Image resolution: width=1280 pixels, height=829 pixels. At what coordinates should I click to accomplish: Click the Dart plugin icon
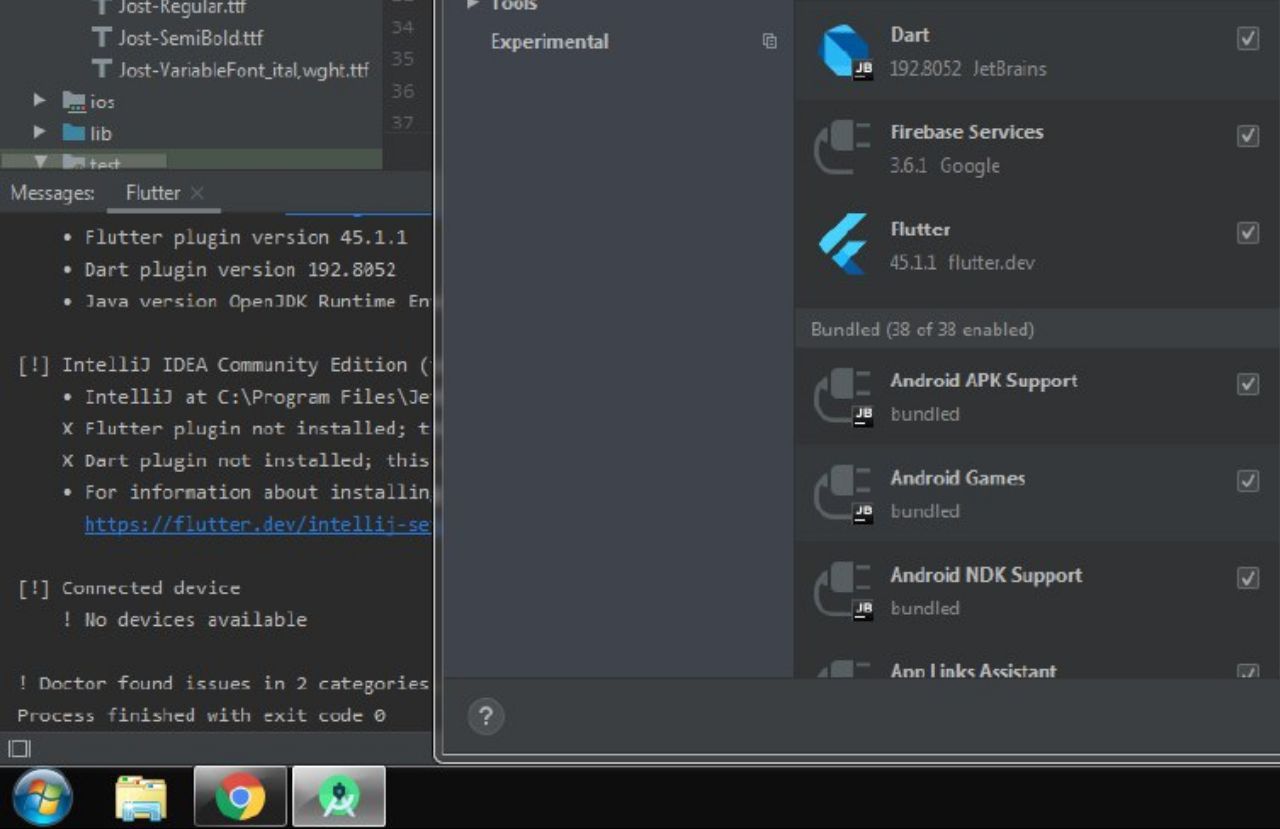[x=845, y=51]
